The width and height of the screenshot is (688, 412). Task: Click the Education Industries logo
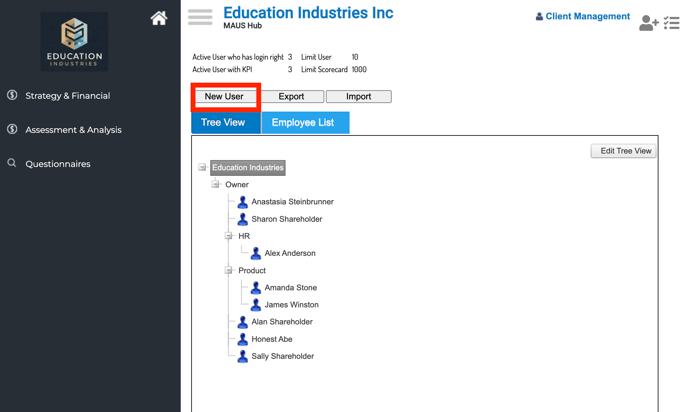point(75,41)
